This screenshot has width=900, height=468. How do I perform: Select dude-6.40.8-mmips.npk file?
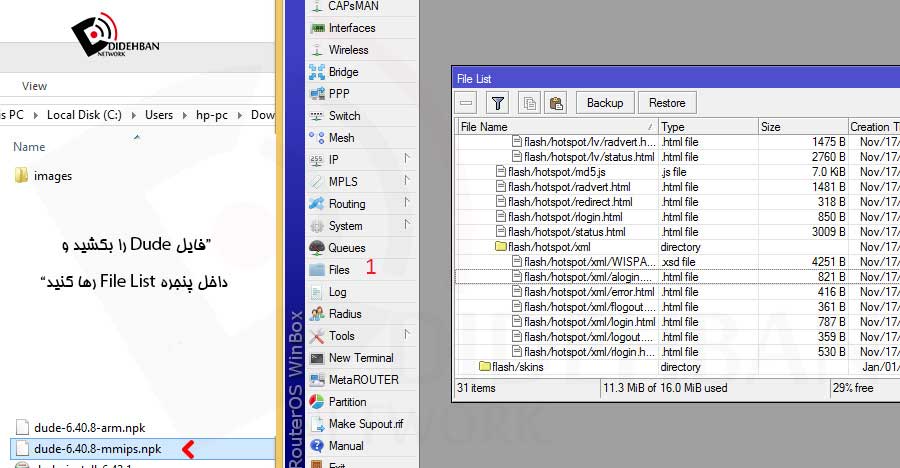tap(142, 449)
